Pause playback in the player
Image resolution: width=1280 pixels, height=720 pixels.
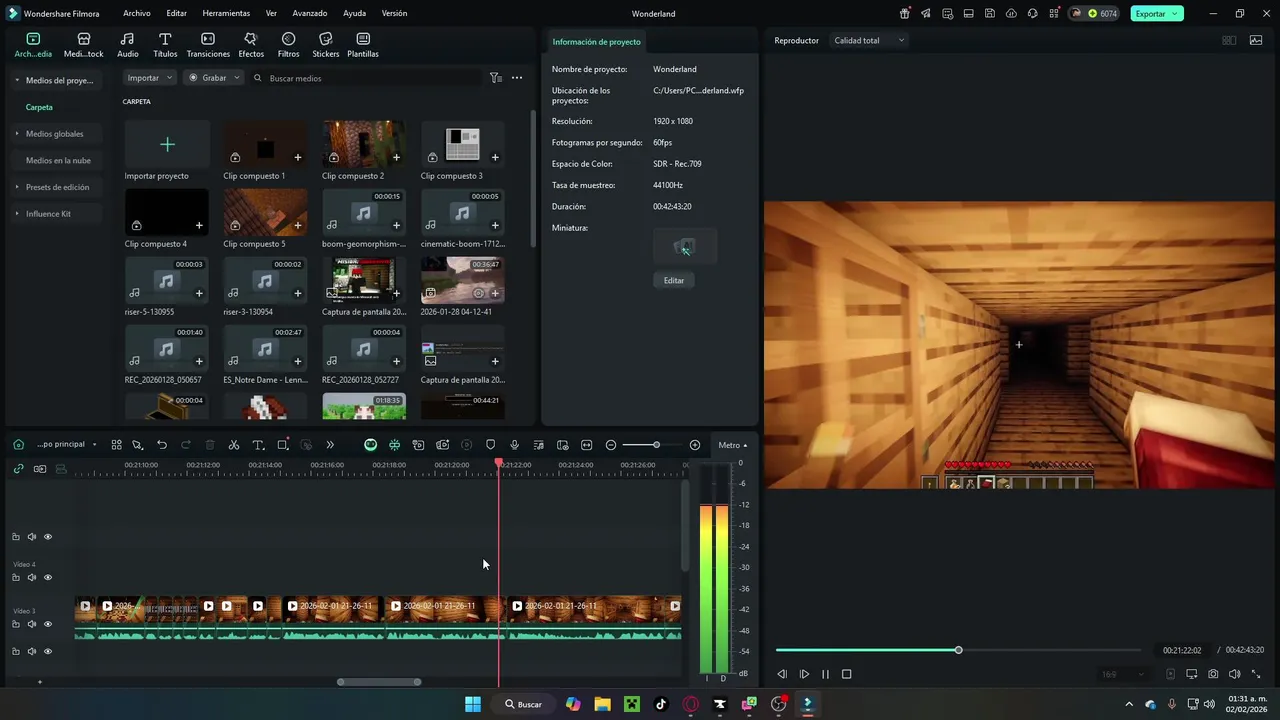(825, 674)
